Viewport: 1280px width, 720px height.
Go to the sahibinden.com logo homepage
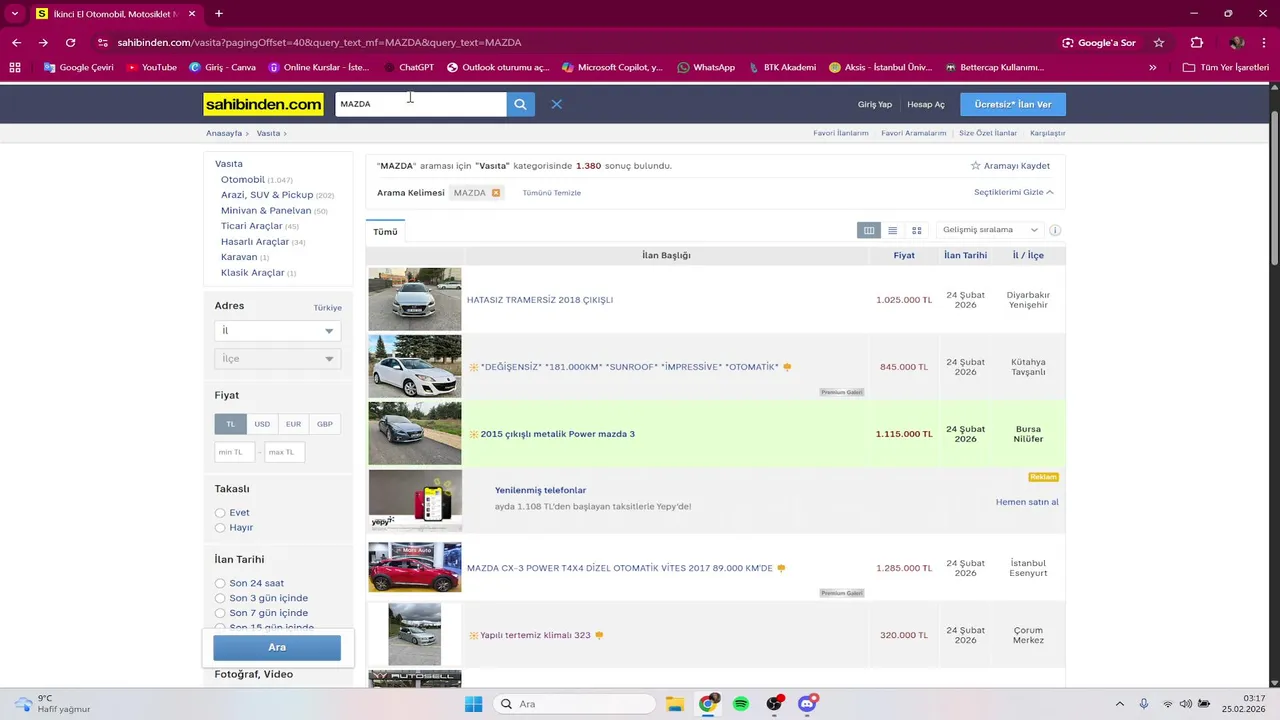pyautogui.click(x=263, y=104)
